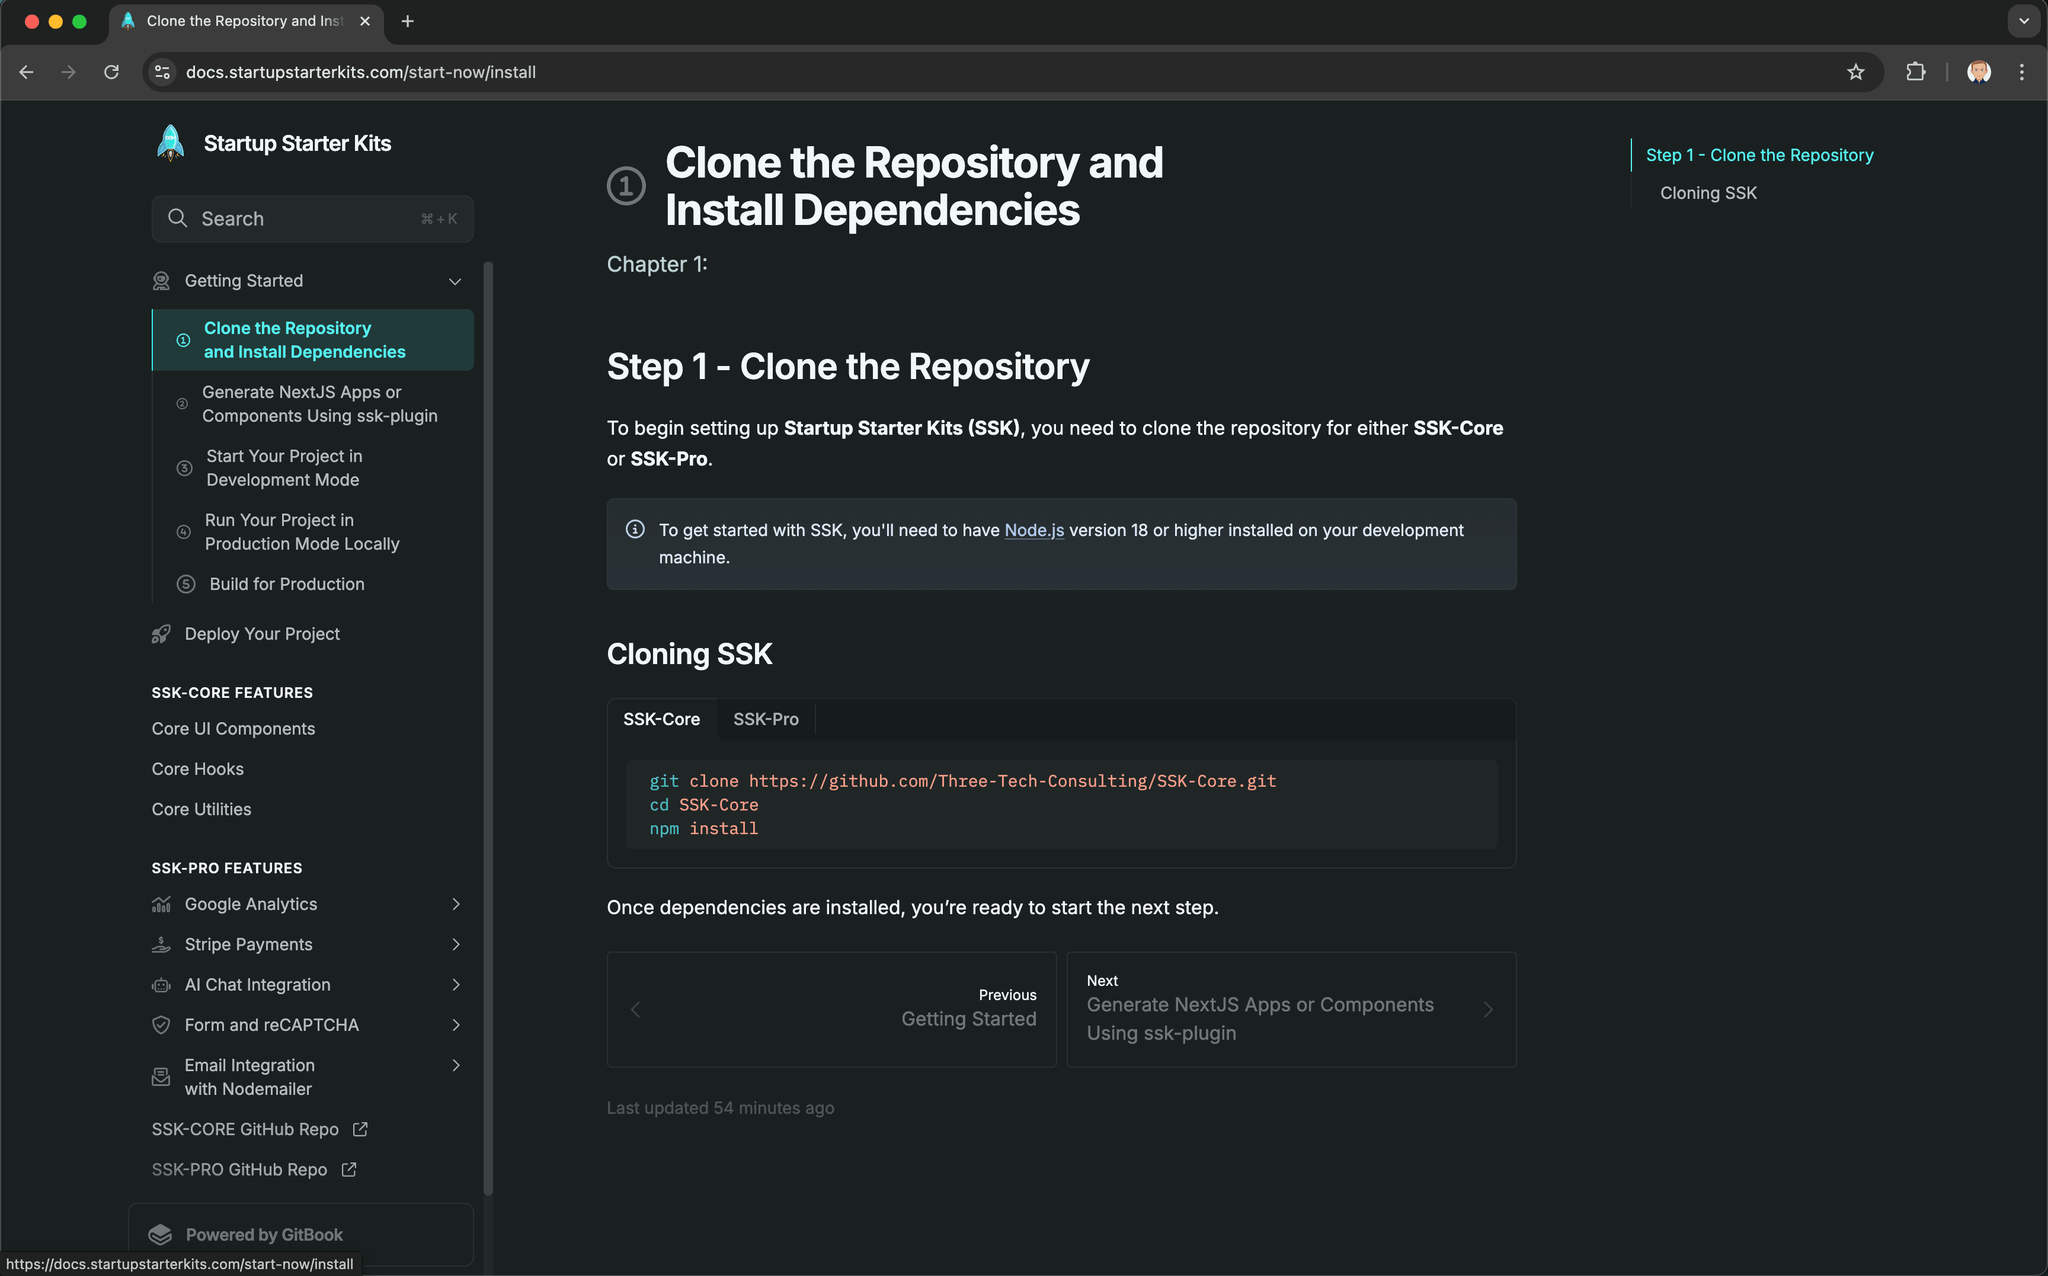
Task: Click the external link icon beside SSK-CORE GitHub Repo
Action: pos(360,1129)
